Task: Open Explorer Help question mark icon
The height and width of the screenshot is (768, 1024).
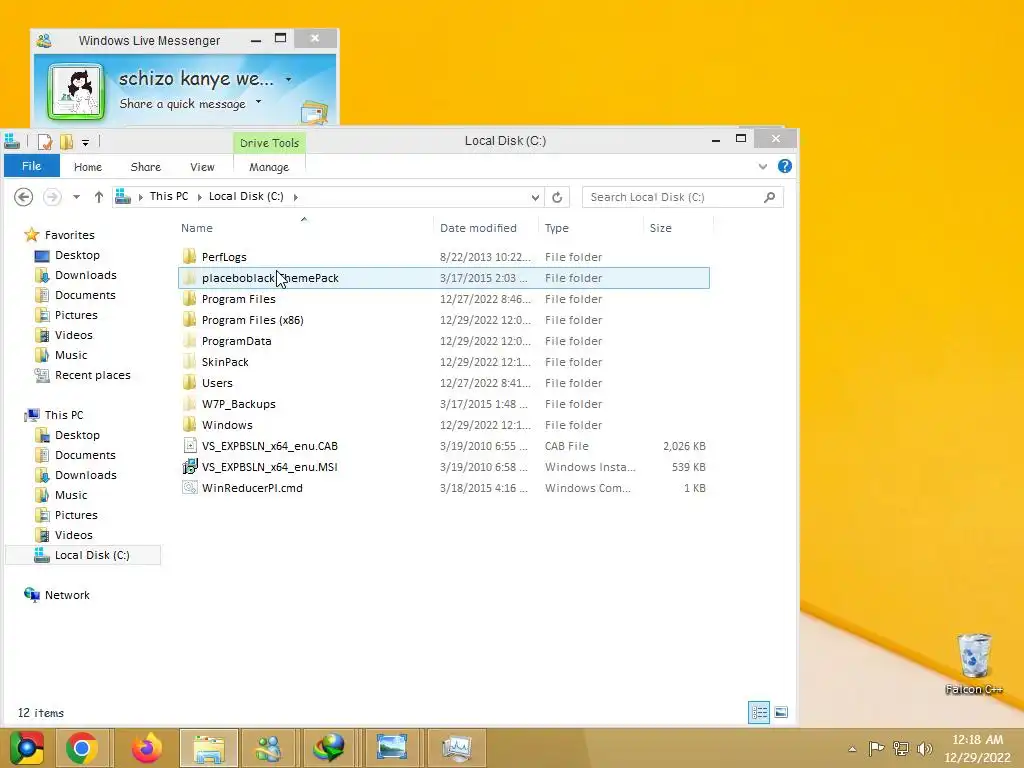Action: click(784, 167)
